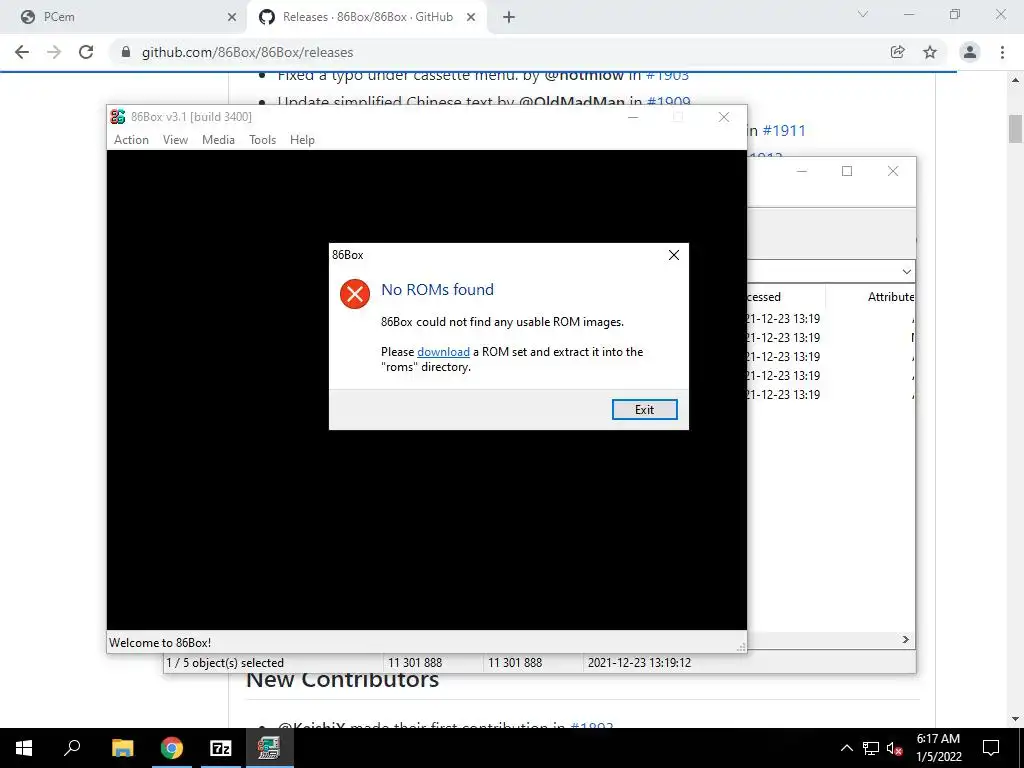Minimize the 86Box main window
Viewport: 1024px width, 768px height.
(633, 118)
